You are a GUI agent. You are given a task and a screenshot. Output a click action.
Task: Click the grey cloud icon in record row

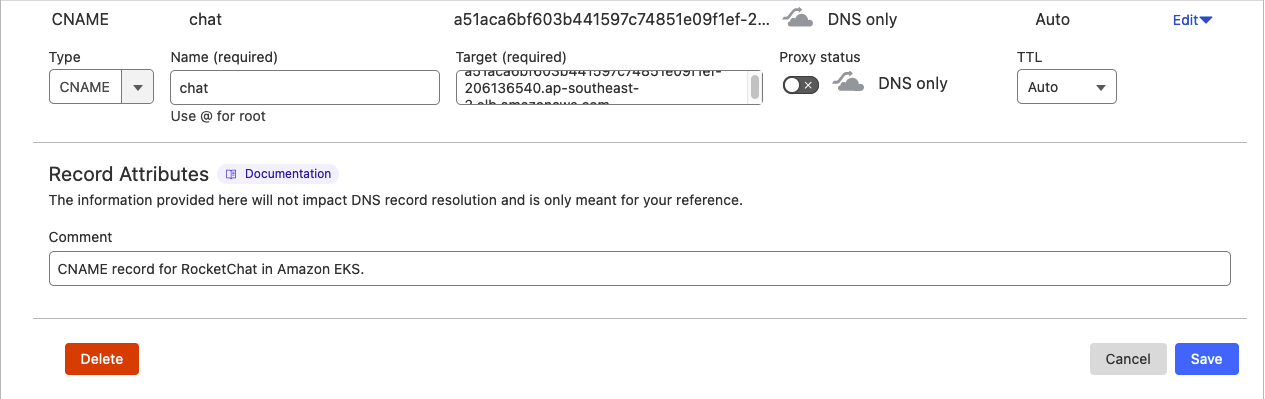click(x=797, y=19)
